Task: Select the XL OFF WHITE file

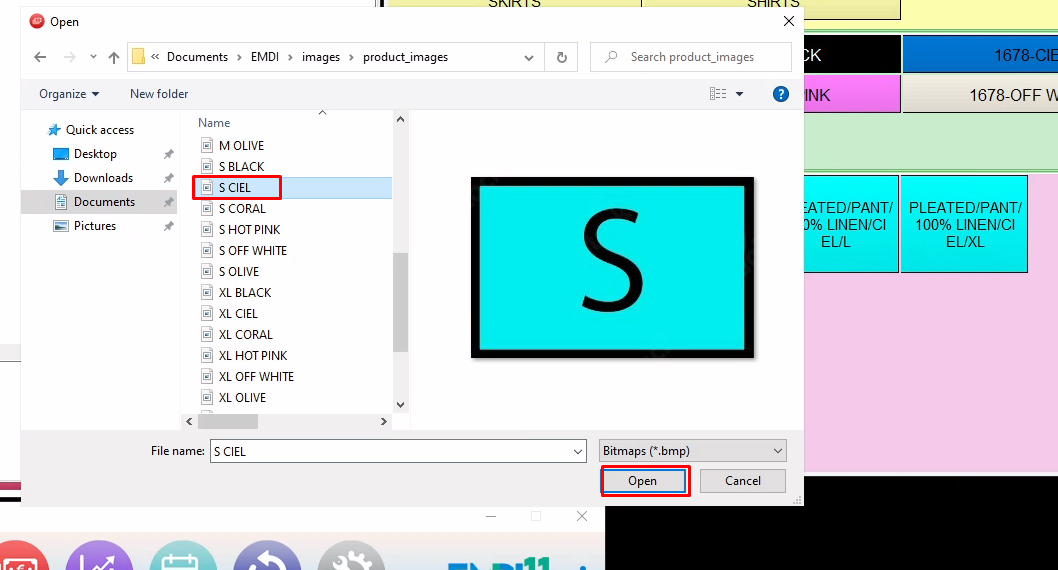Action: pyautogui.click(x=256, y=376)
